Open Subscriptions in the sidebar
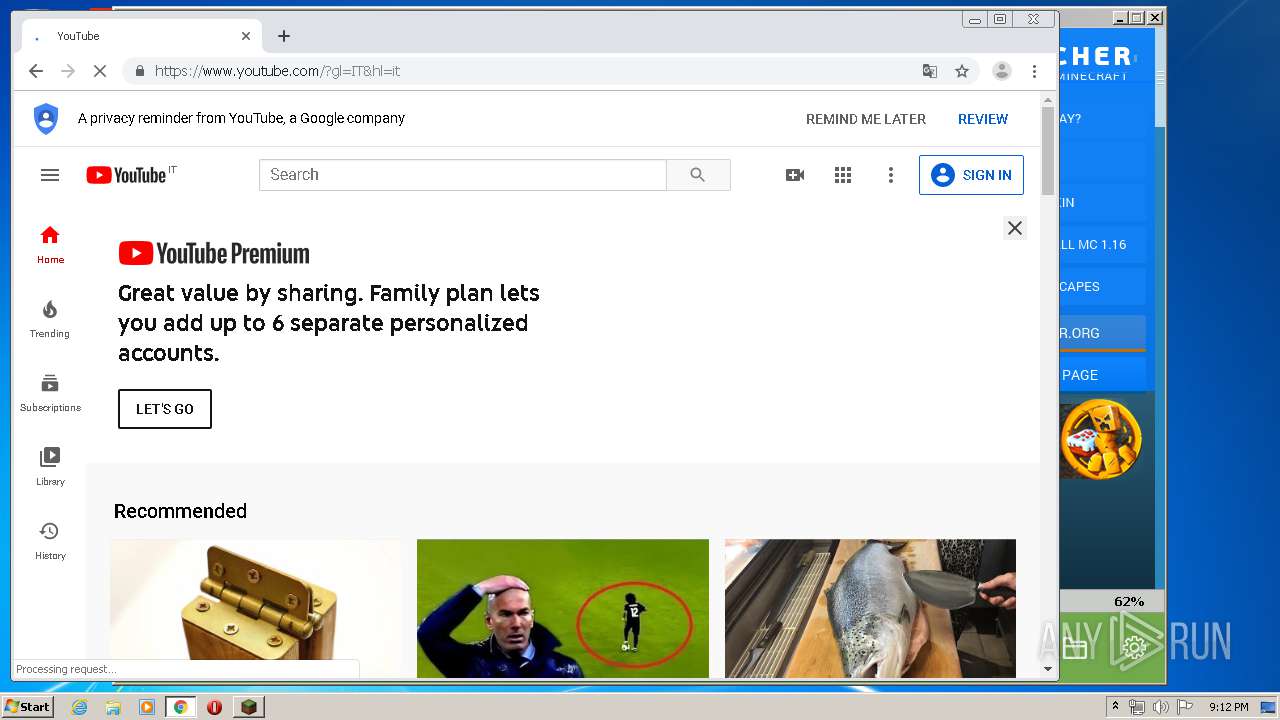The image size is (1280, 720). [50, 393]
